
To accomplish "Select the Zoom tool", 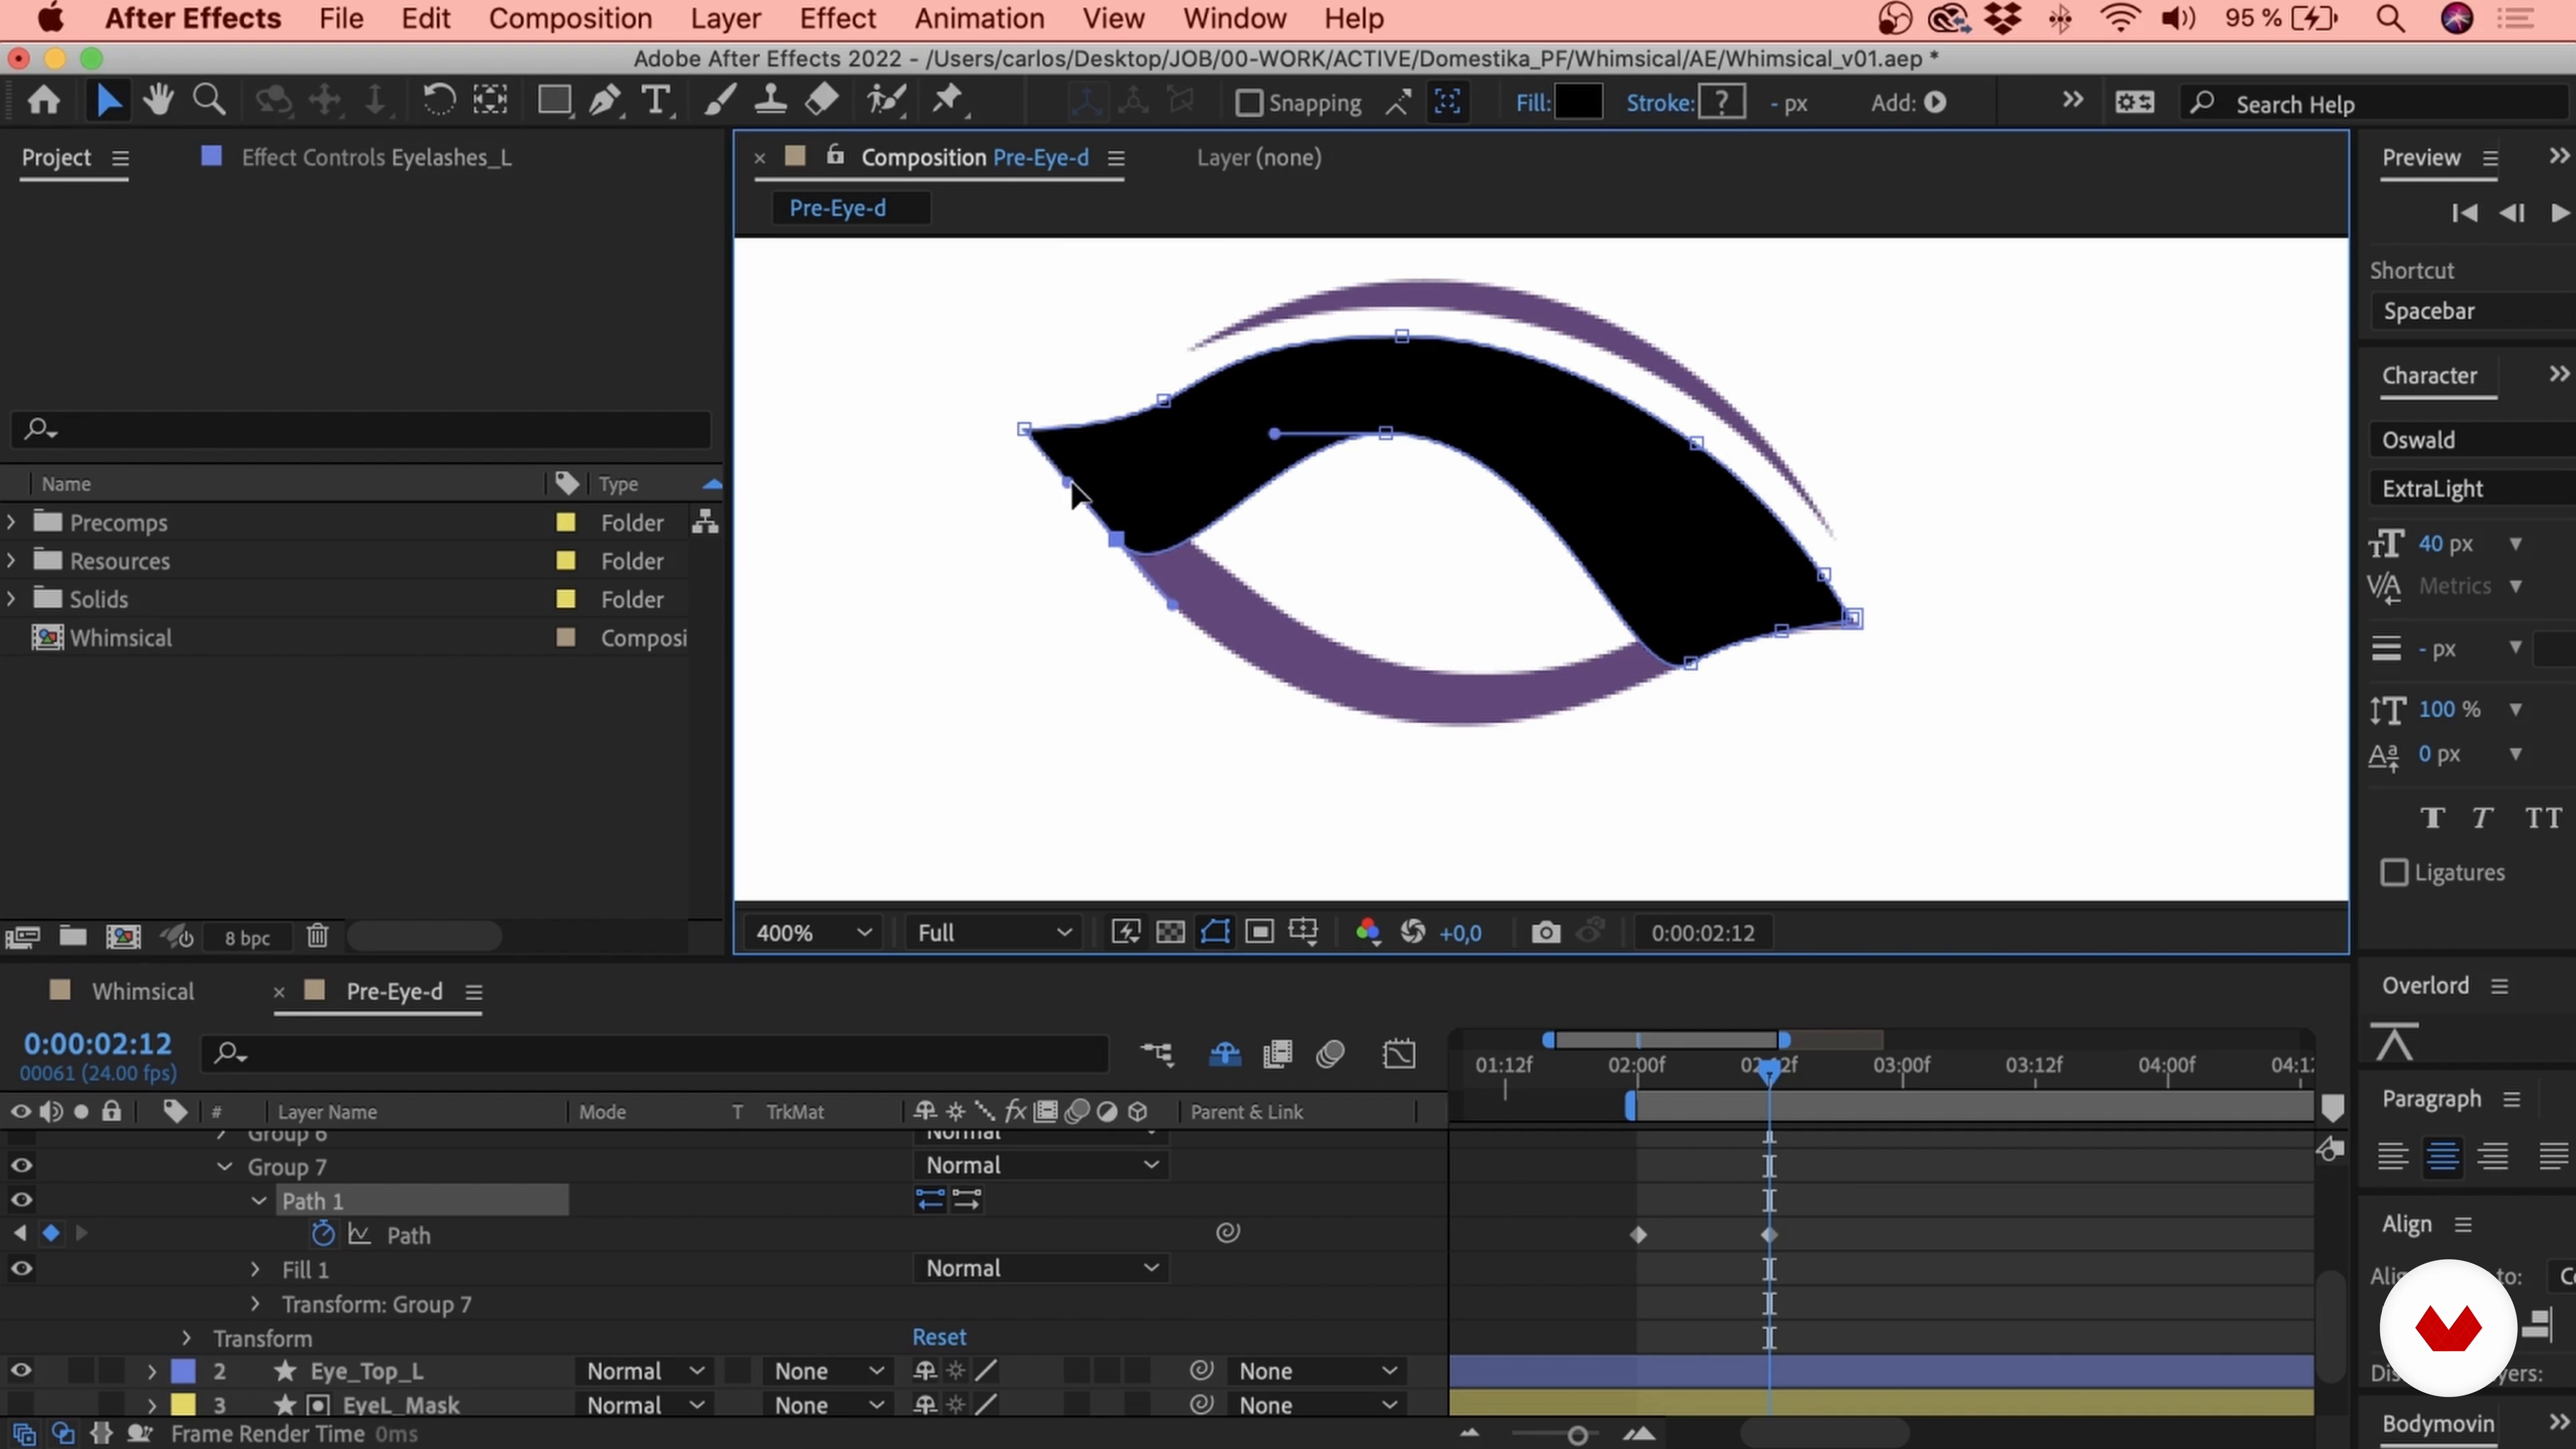I will click(x=208, y=101).
